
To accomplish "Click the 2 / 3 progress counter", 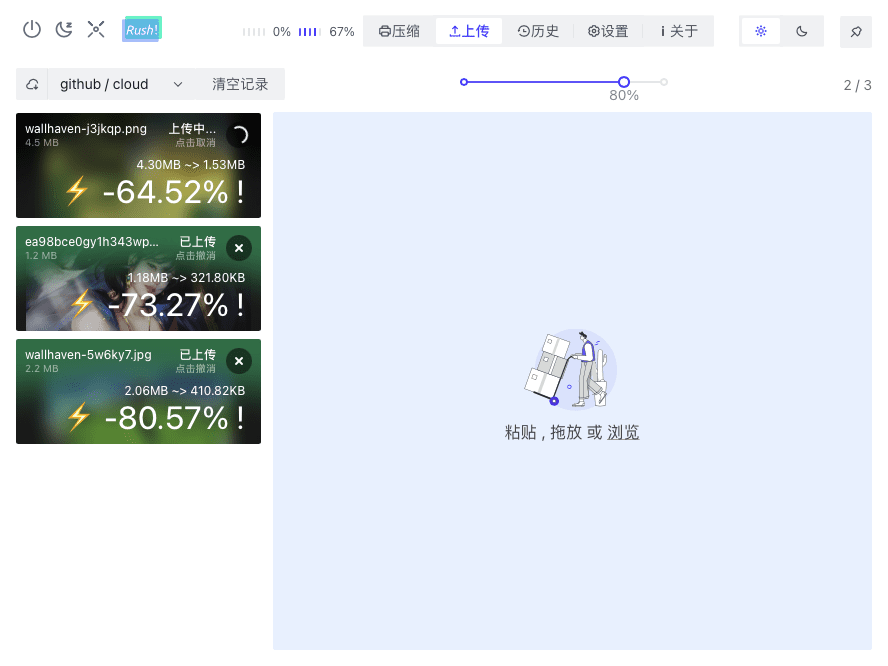I will coord(857,86).
